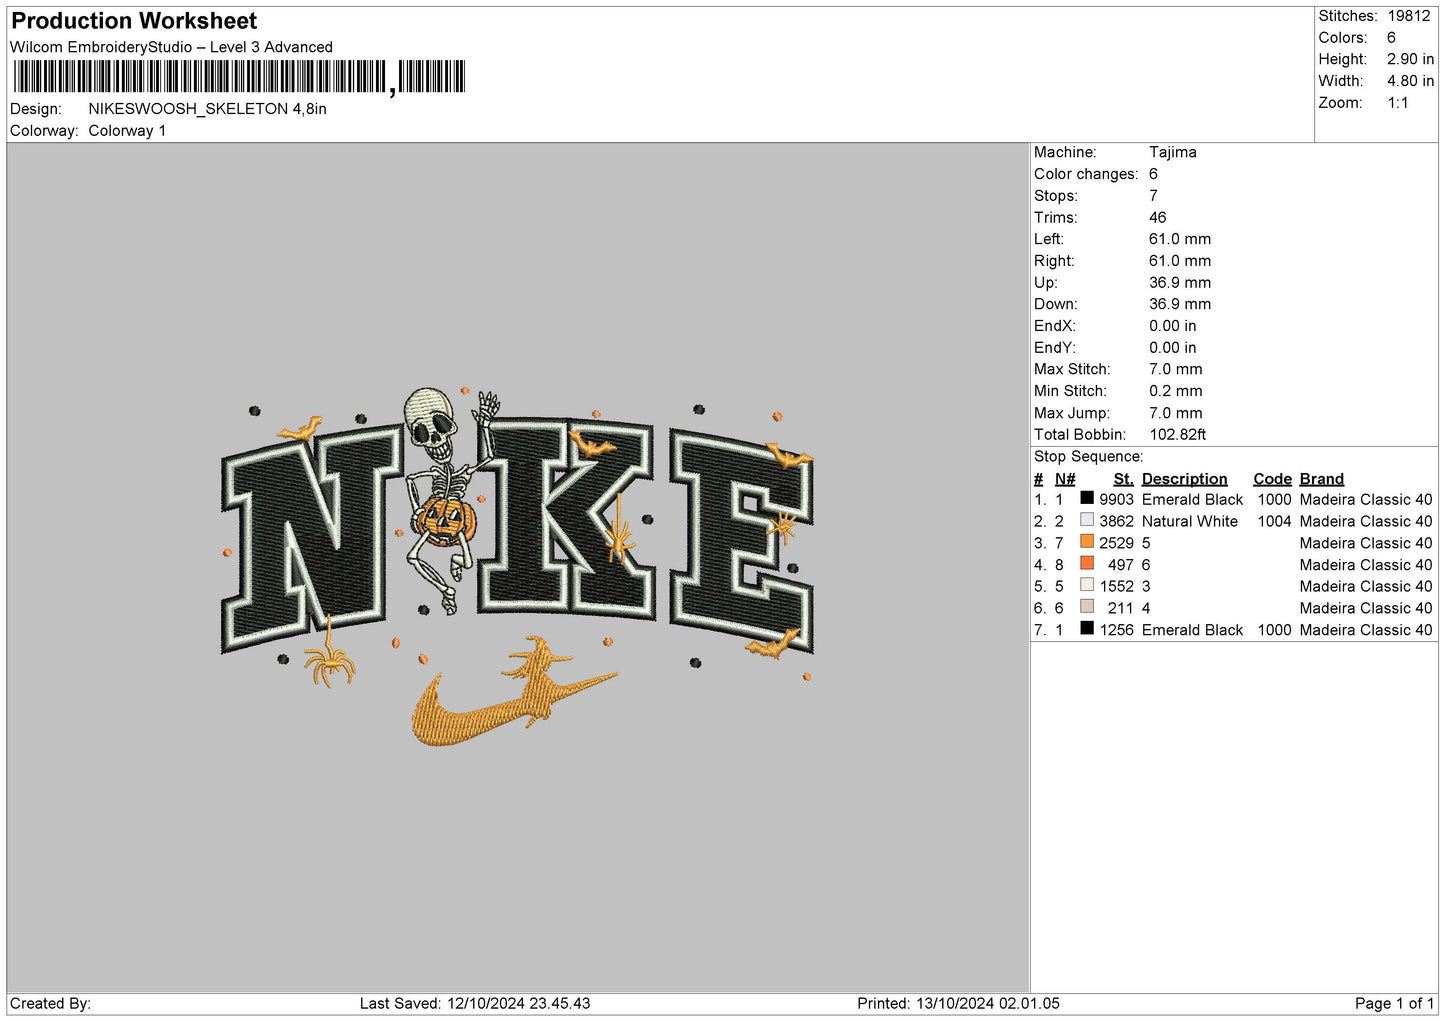Click the stitch count 3862

1116,522
